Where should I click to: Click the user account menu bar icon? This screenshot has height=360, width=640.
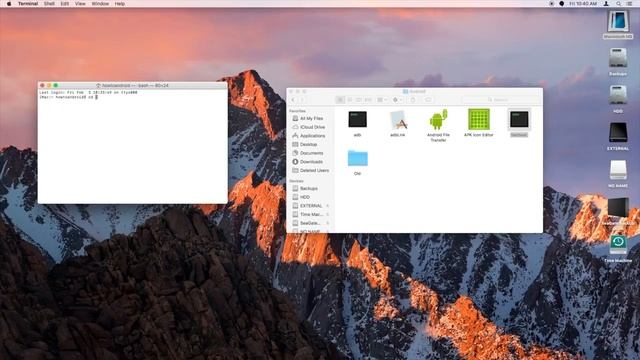(606, 4)
